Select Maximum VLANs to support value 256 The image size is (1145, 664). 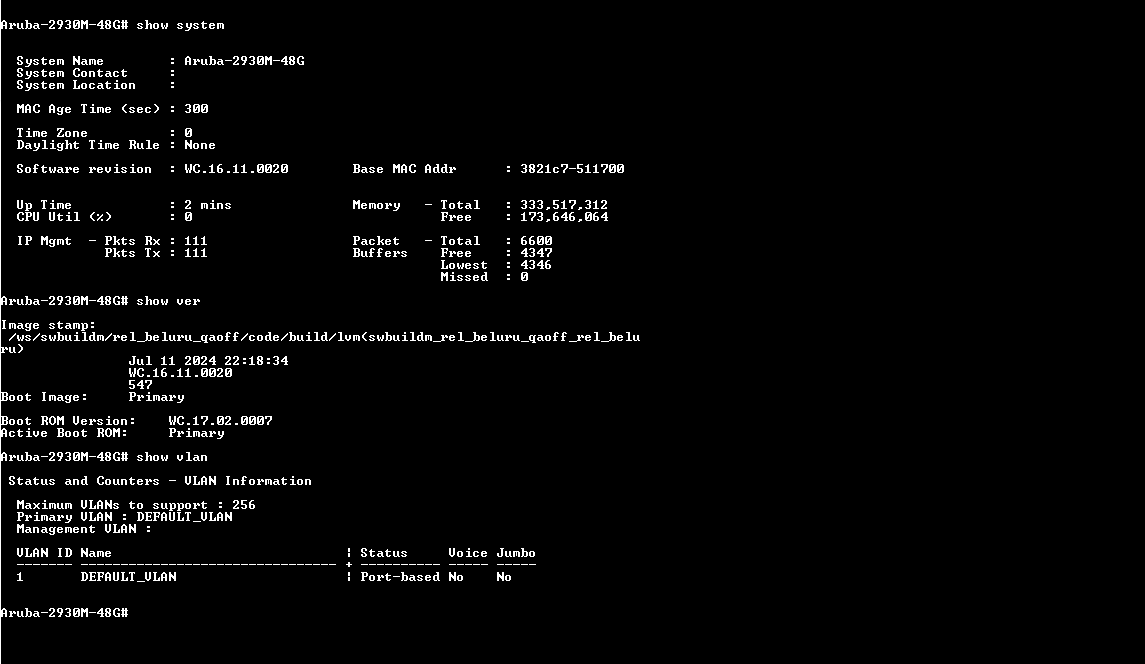point(244,505)
